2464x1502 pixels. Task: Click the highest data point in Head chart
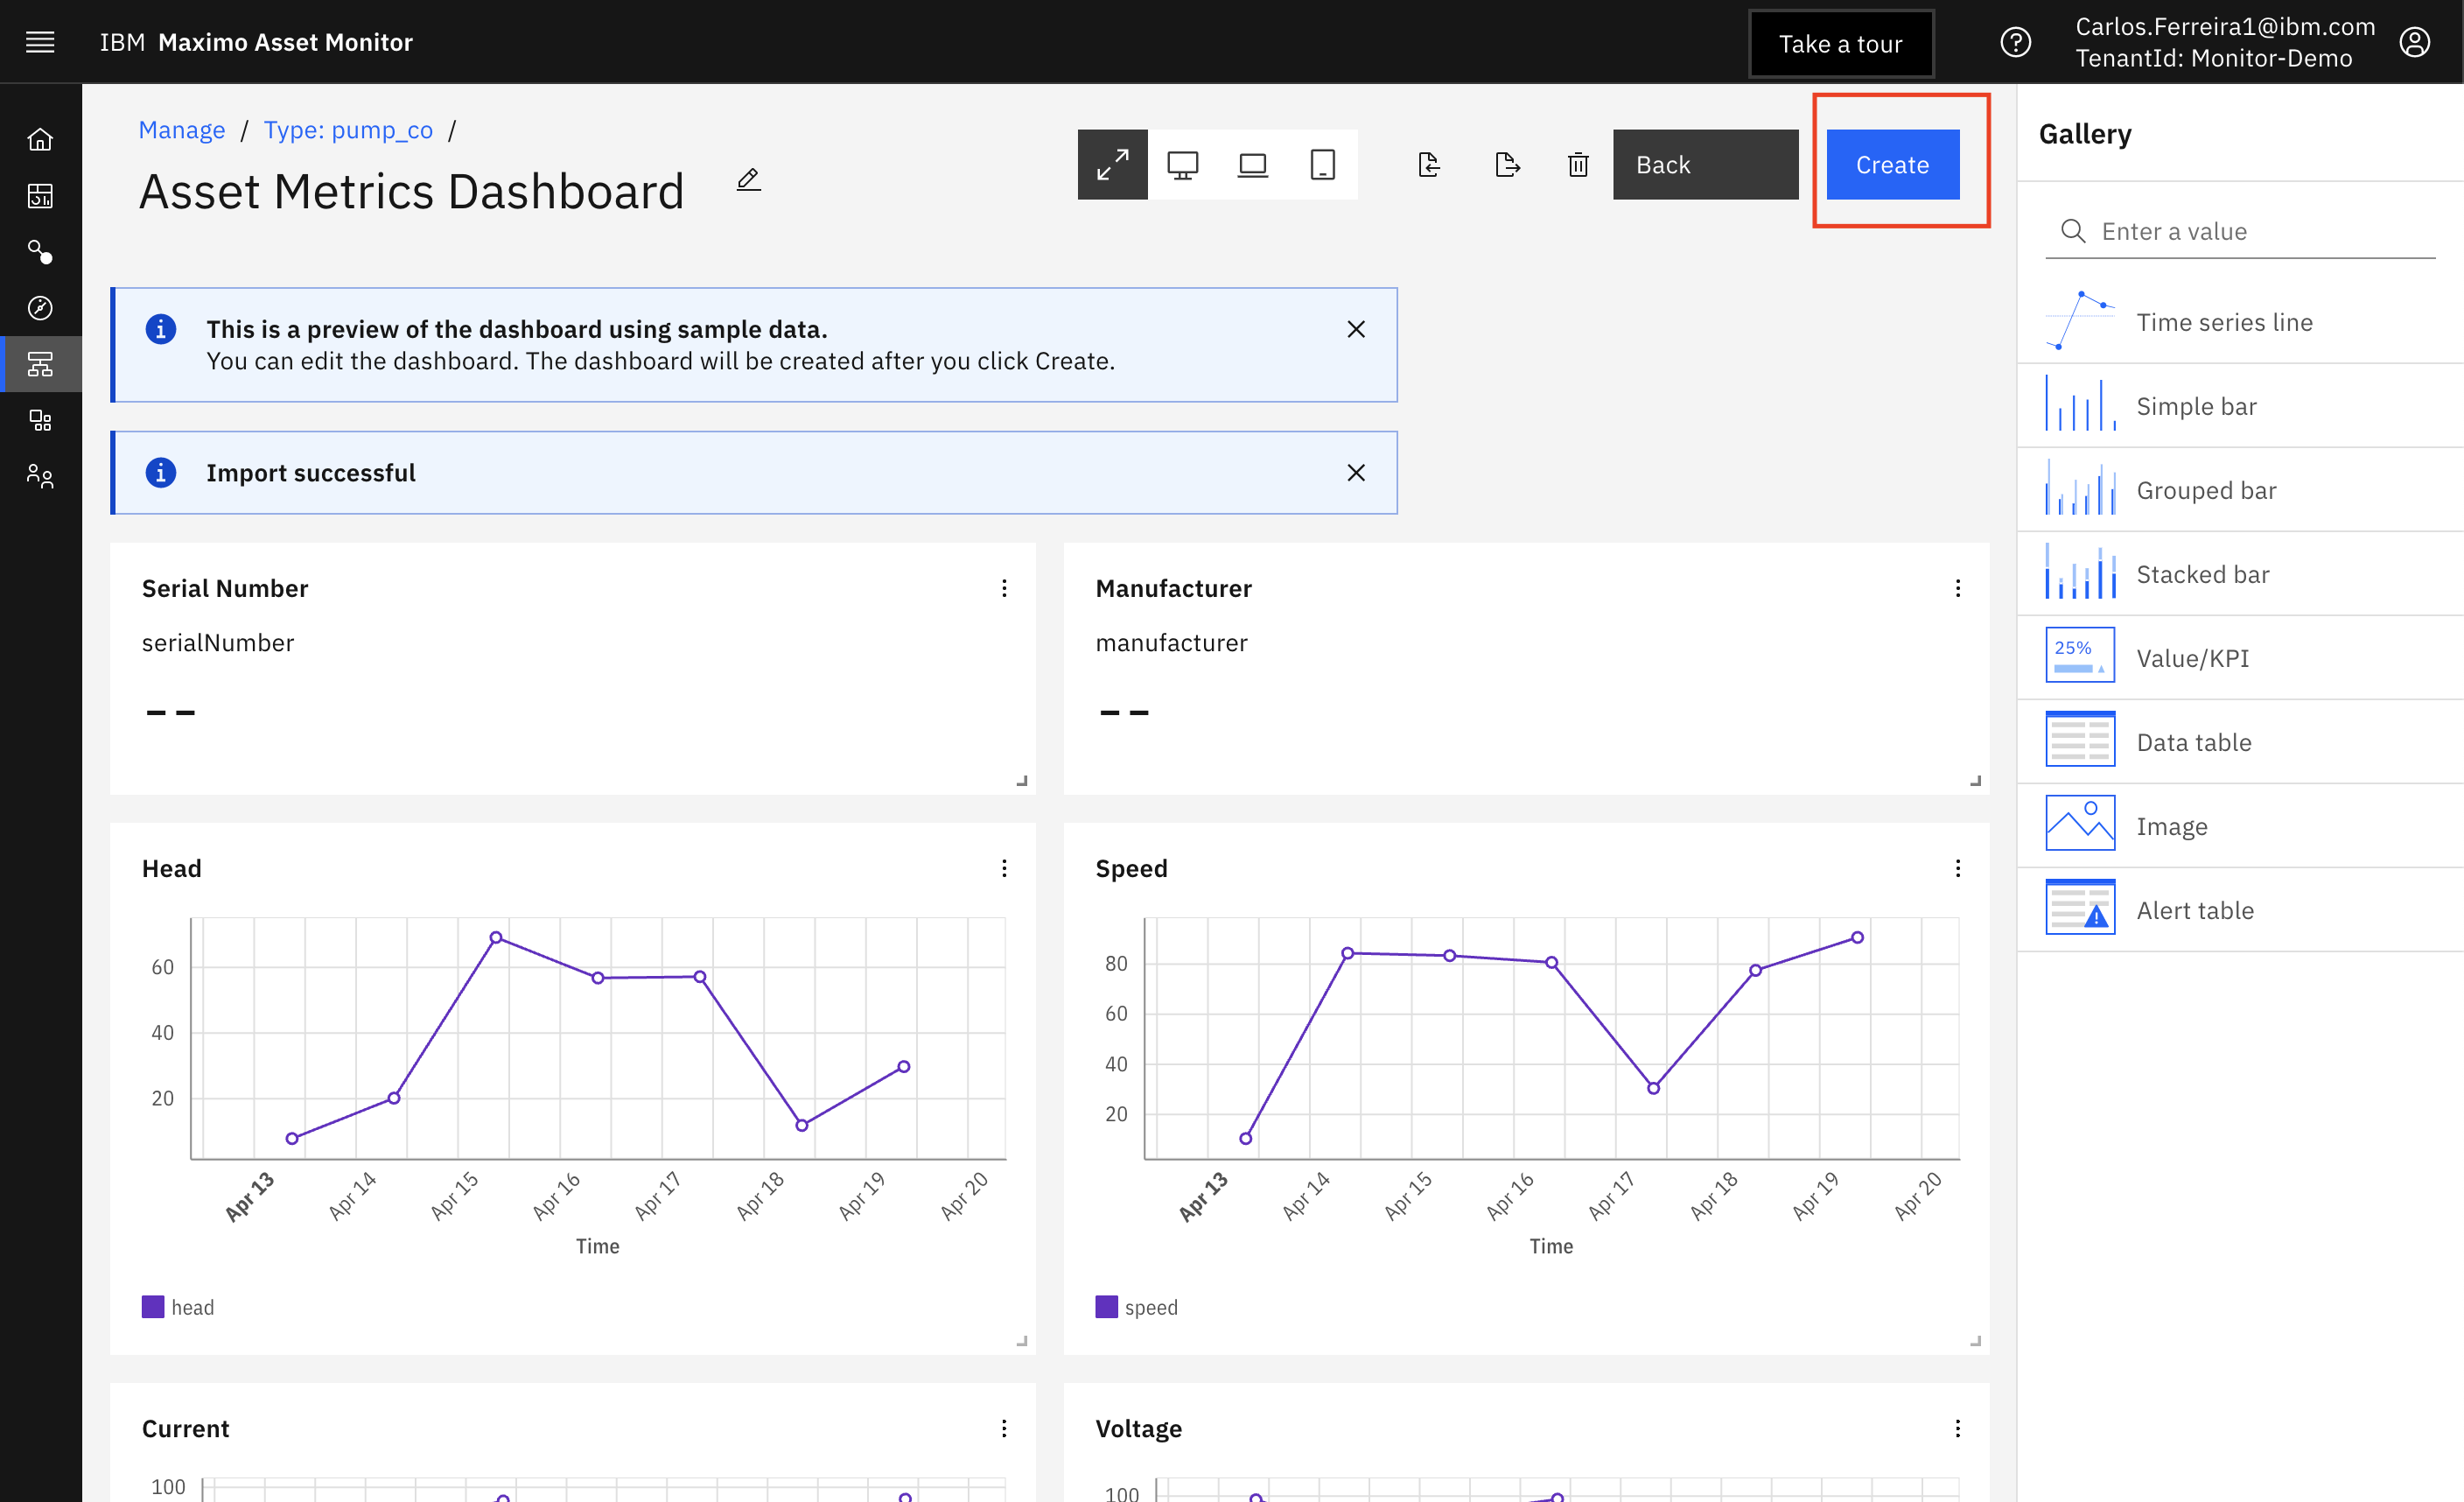click(x=496, y=937)
